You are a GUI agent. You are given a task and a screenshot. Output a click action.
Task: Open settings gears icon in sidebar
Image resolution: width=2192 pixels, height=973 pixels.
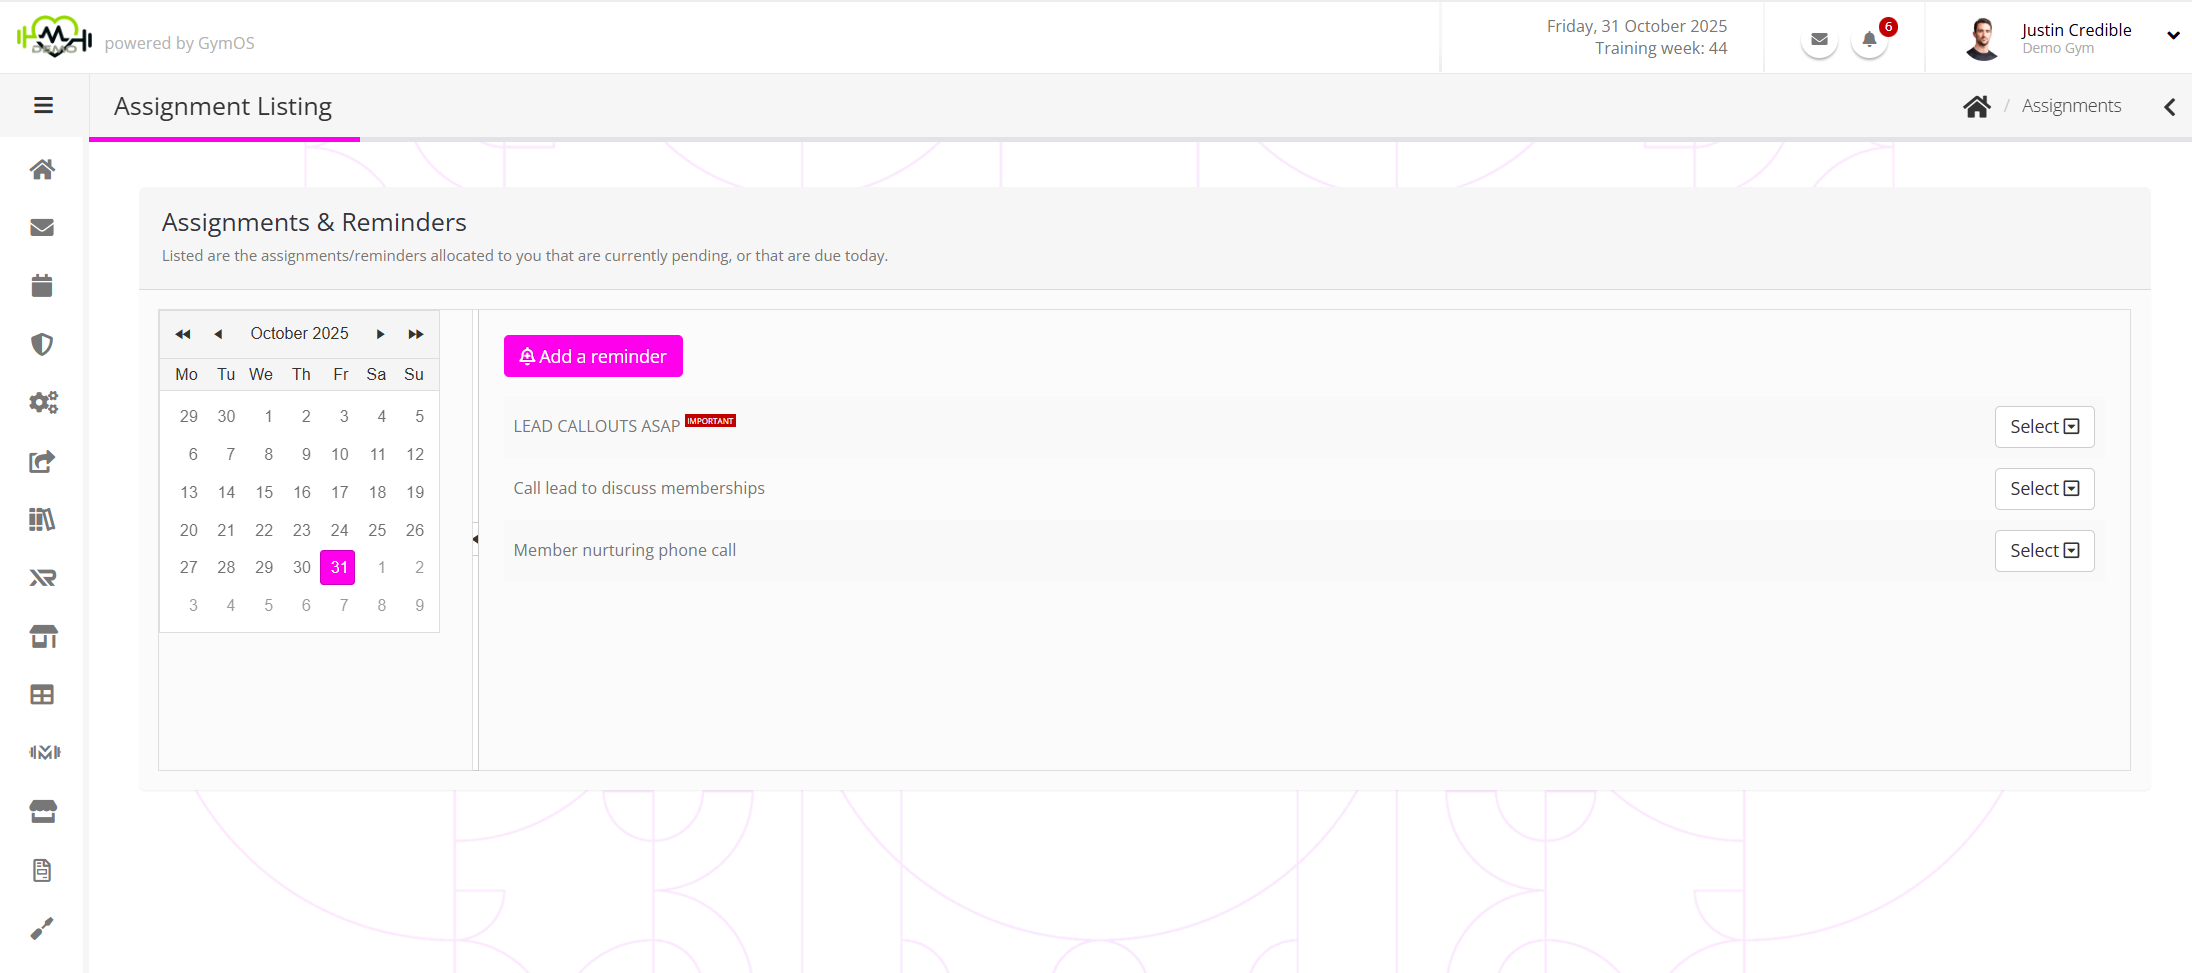[x=42, y=402]
